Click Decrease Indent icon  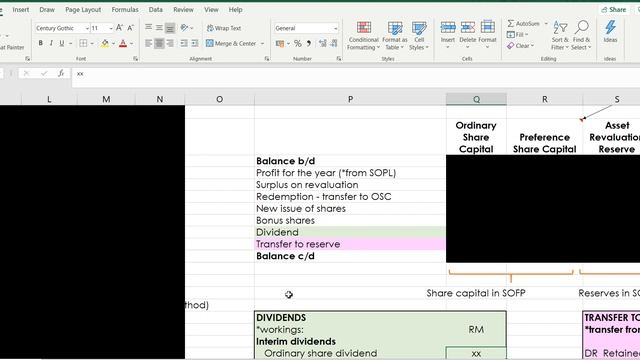point(184,43)
